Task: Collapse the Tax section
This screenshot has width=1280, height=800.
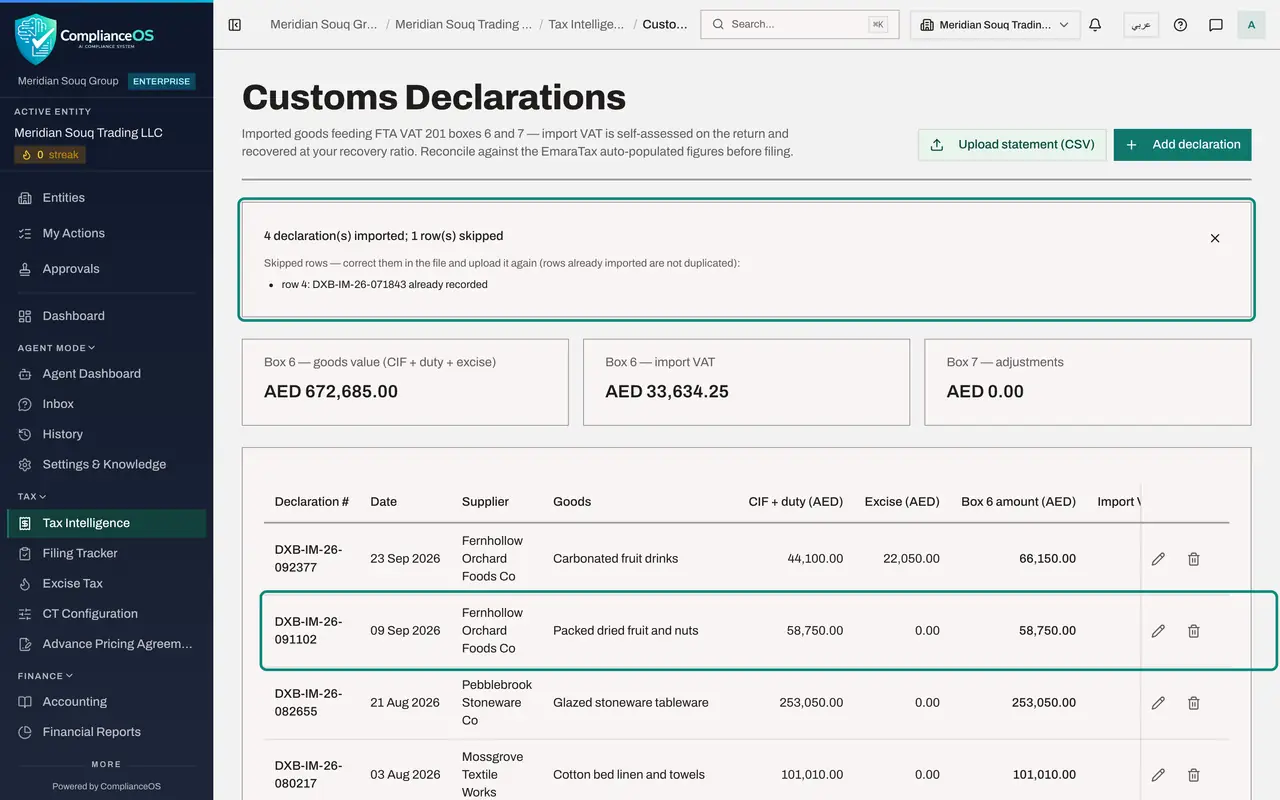Action: [x=32, y=496]
